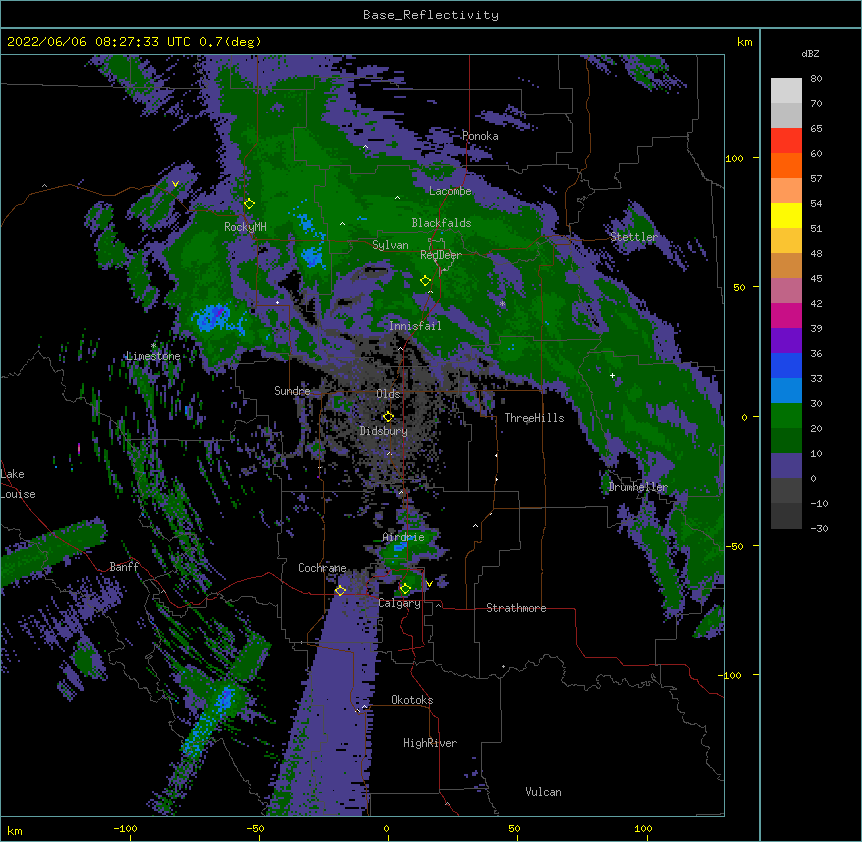Image resolution: width=862 pixels, height=842 pixels.
Task: Click the RedDeer city label
Action: [x=441, y=255]
